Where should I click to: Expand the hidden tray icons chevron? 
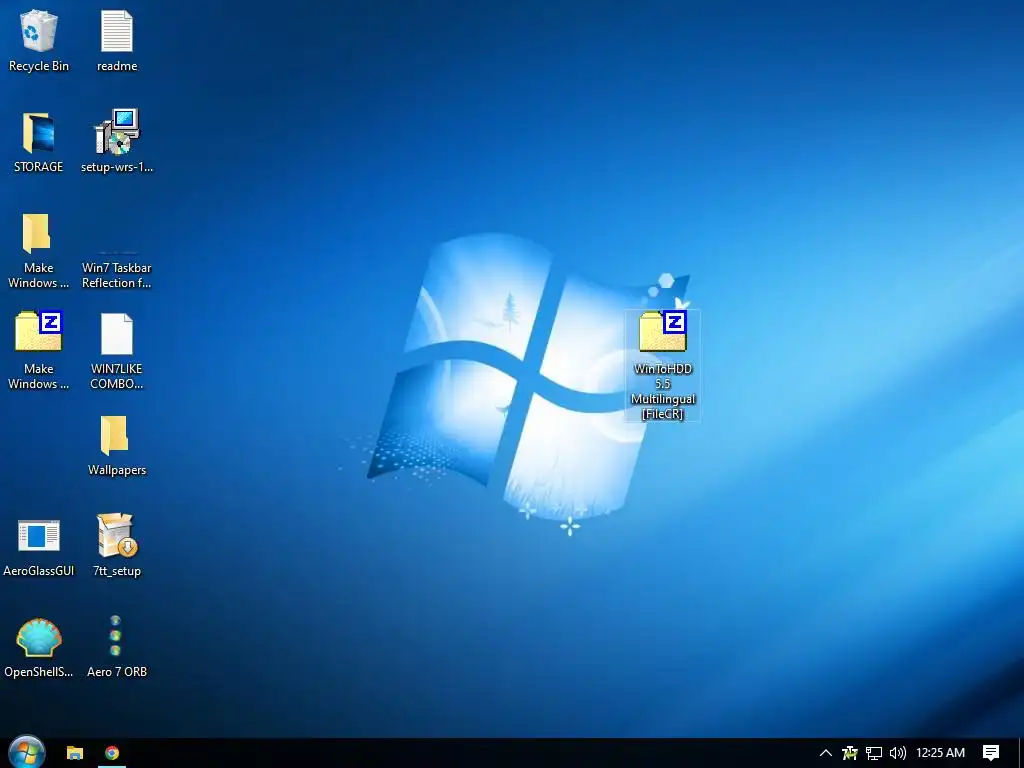(x=825, y=753)
